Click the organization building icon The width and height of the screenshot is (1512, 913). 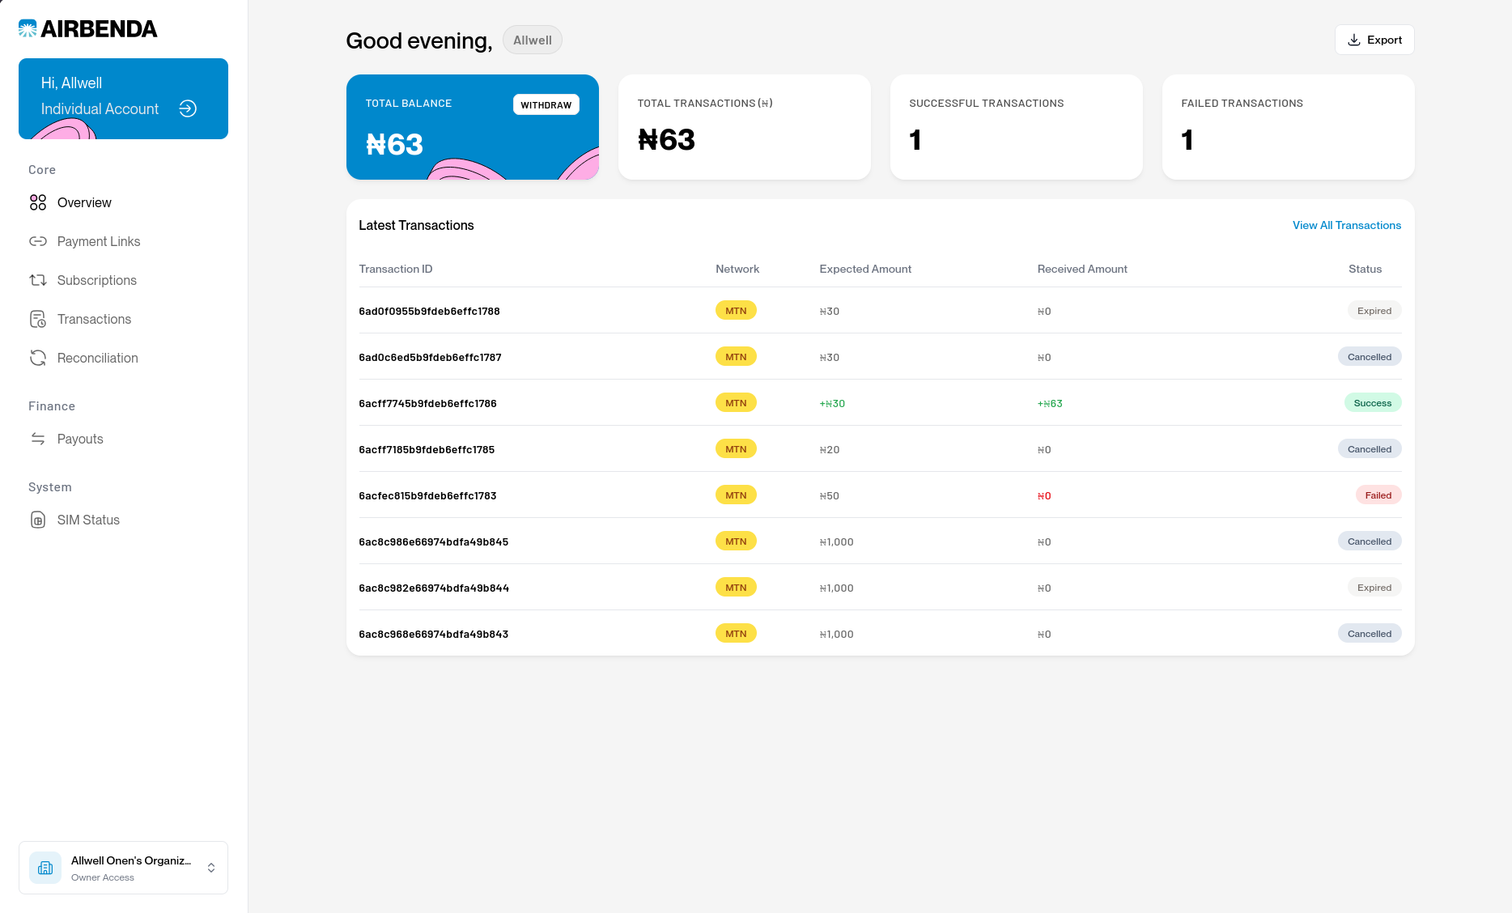(45, 868)
